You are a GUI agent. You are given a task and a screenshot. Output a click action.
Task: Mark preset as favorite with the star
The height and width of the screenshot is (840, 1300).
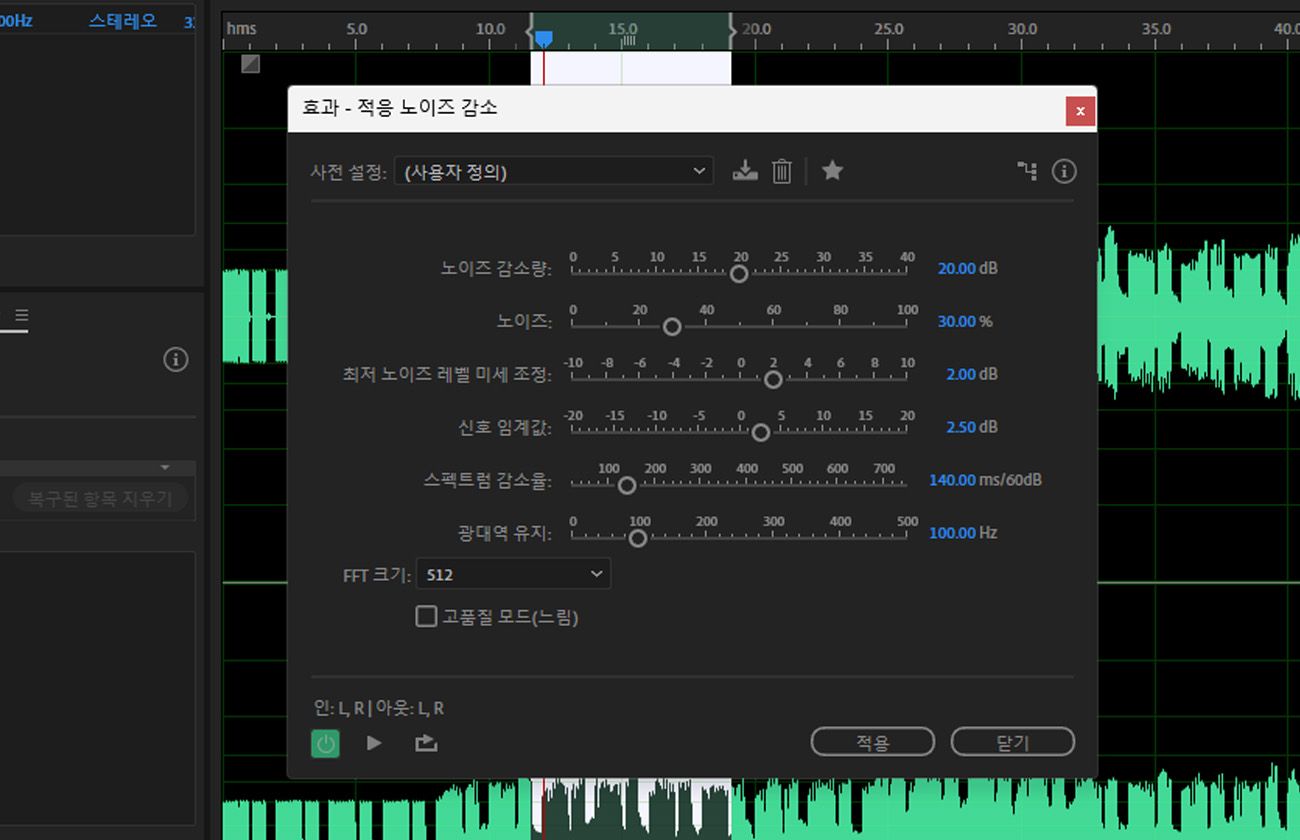click(x=833, y=171)
